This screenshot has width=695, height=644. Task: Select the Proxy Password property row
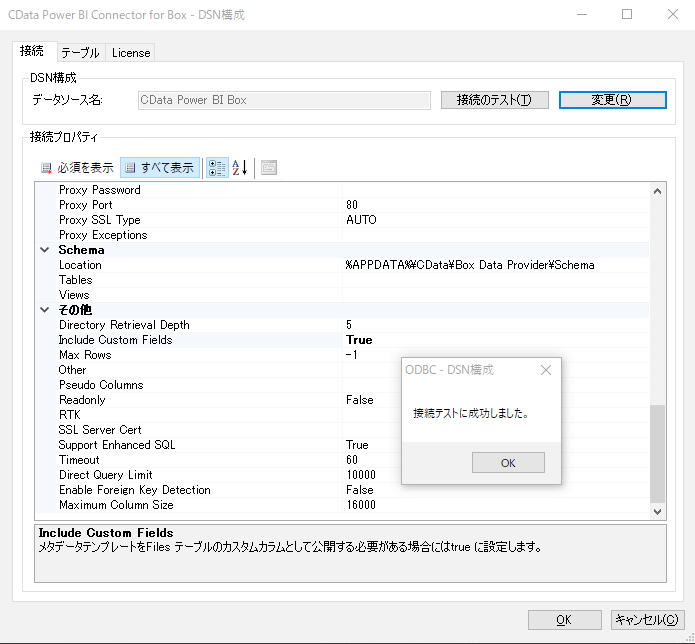tap(342, 190)
